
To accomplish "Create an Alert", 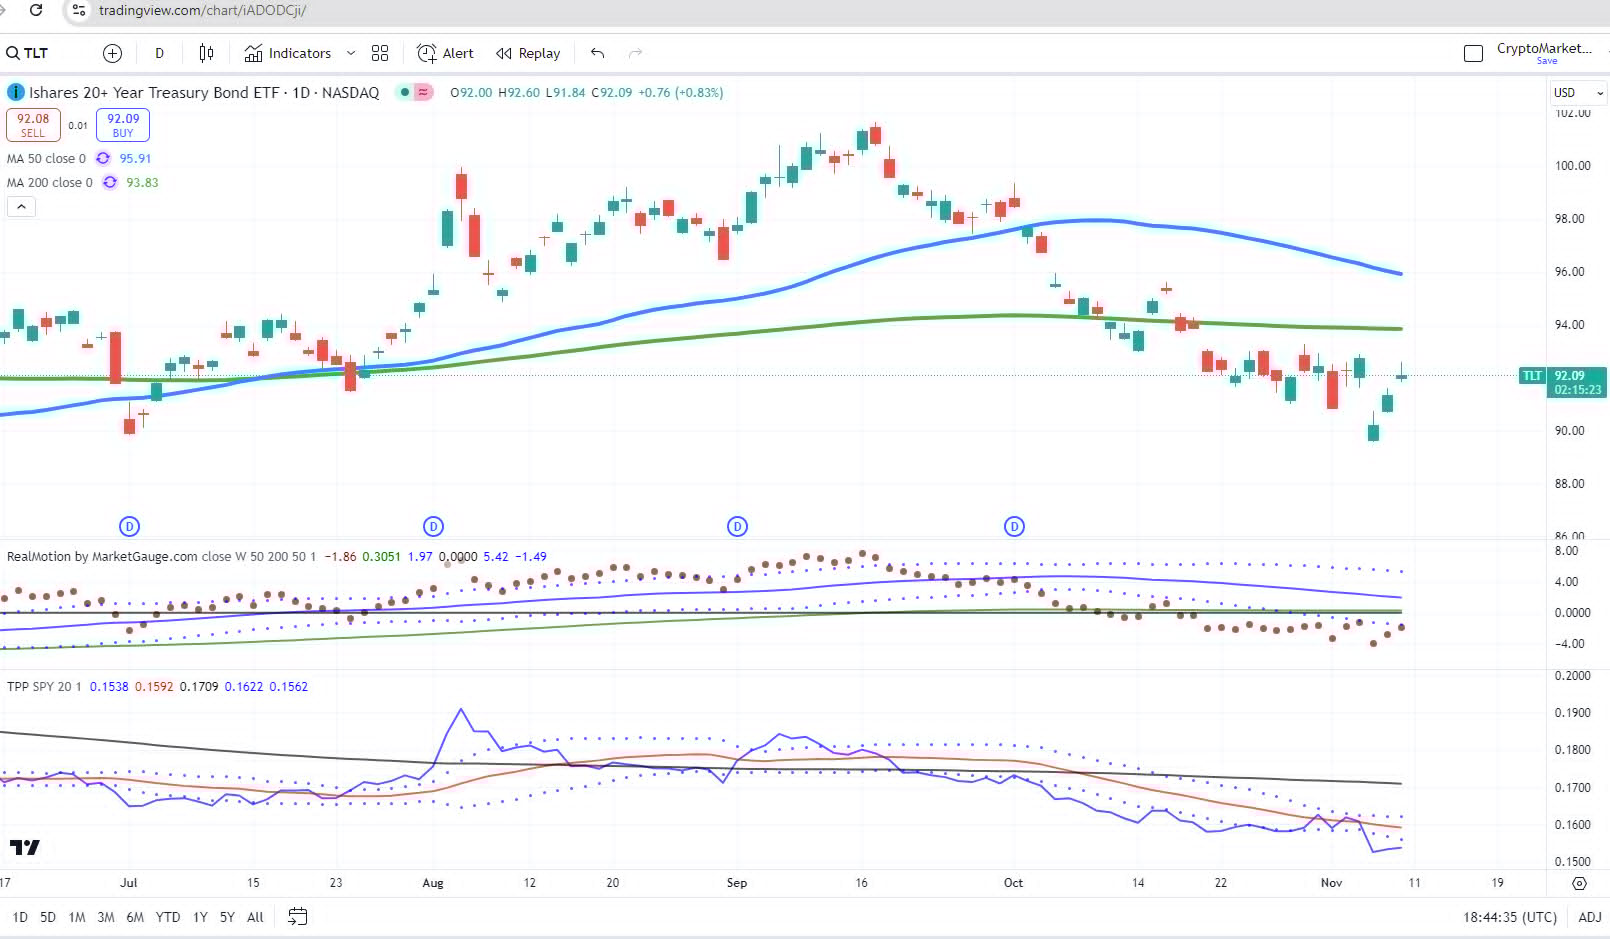I will pyautogui.click(x=445, y=53).
